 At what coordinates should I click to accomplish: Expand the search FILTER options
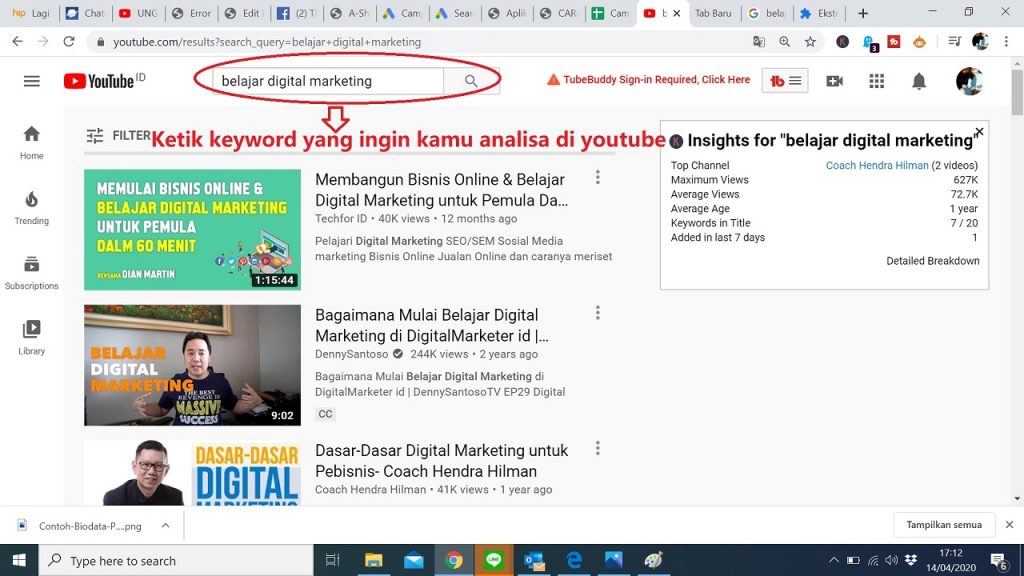[x=117, y=136]
